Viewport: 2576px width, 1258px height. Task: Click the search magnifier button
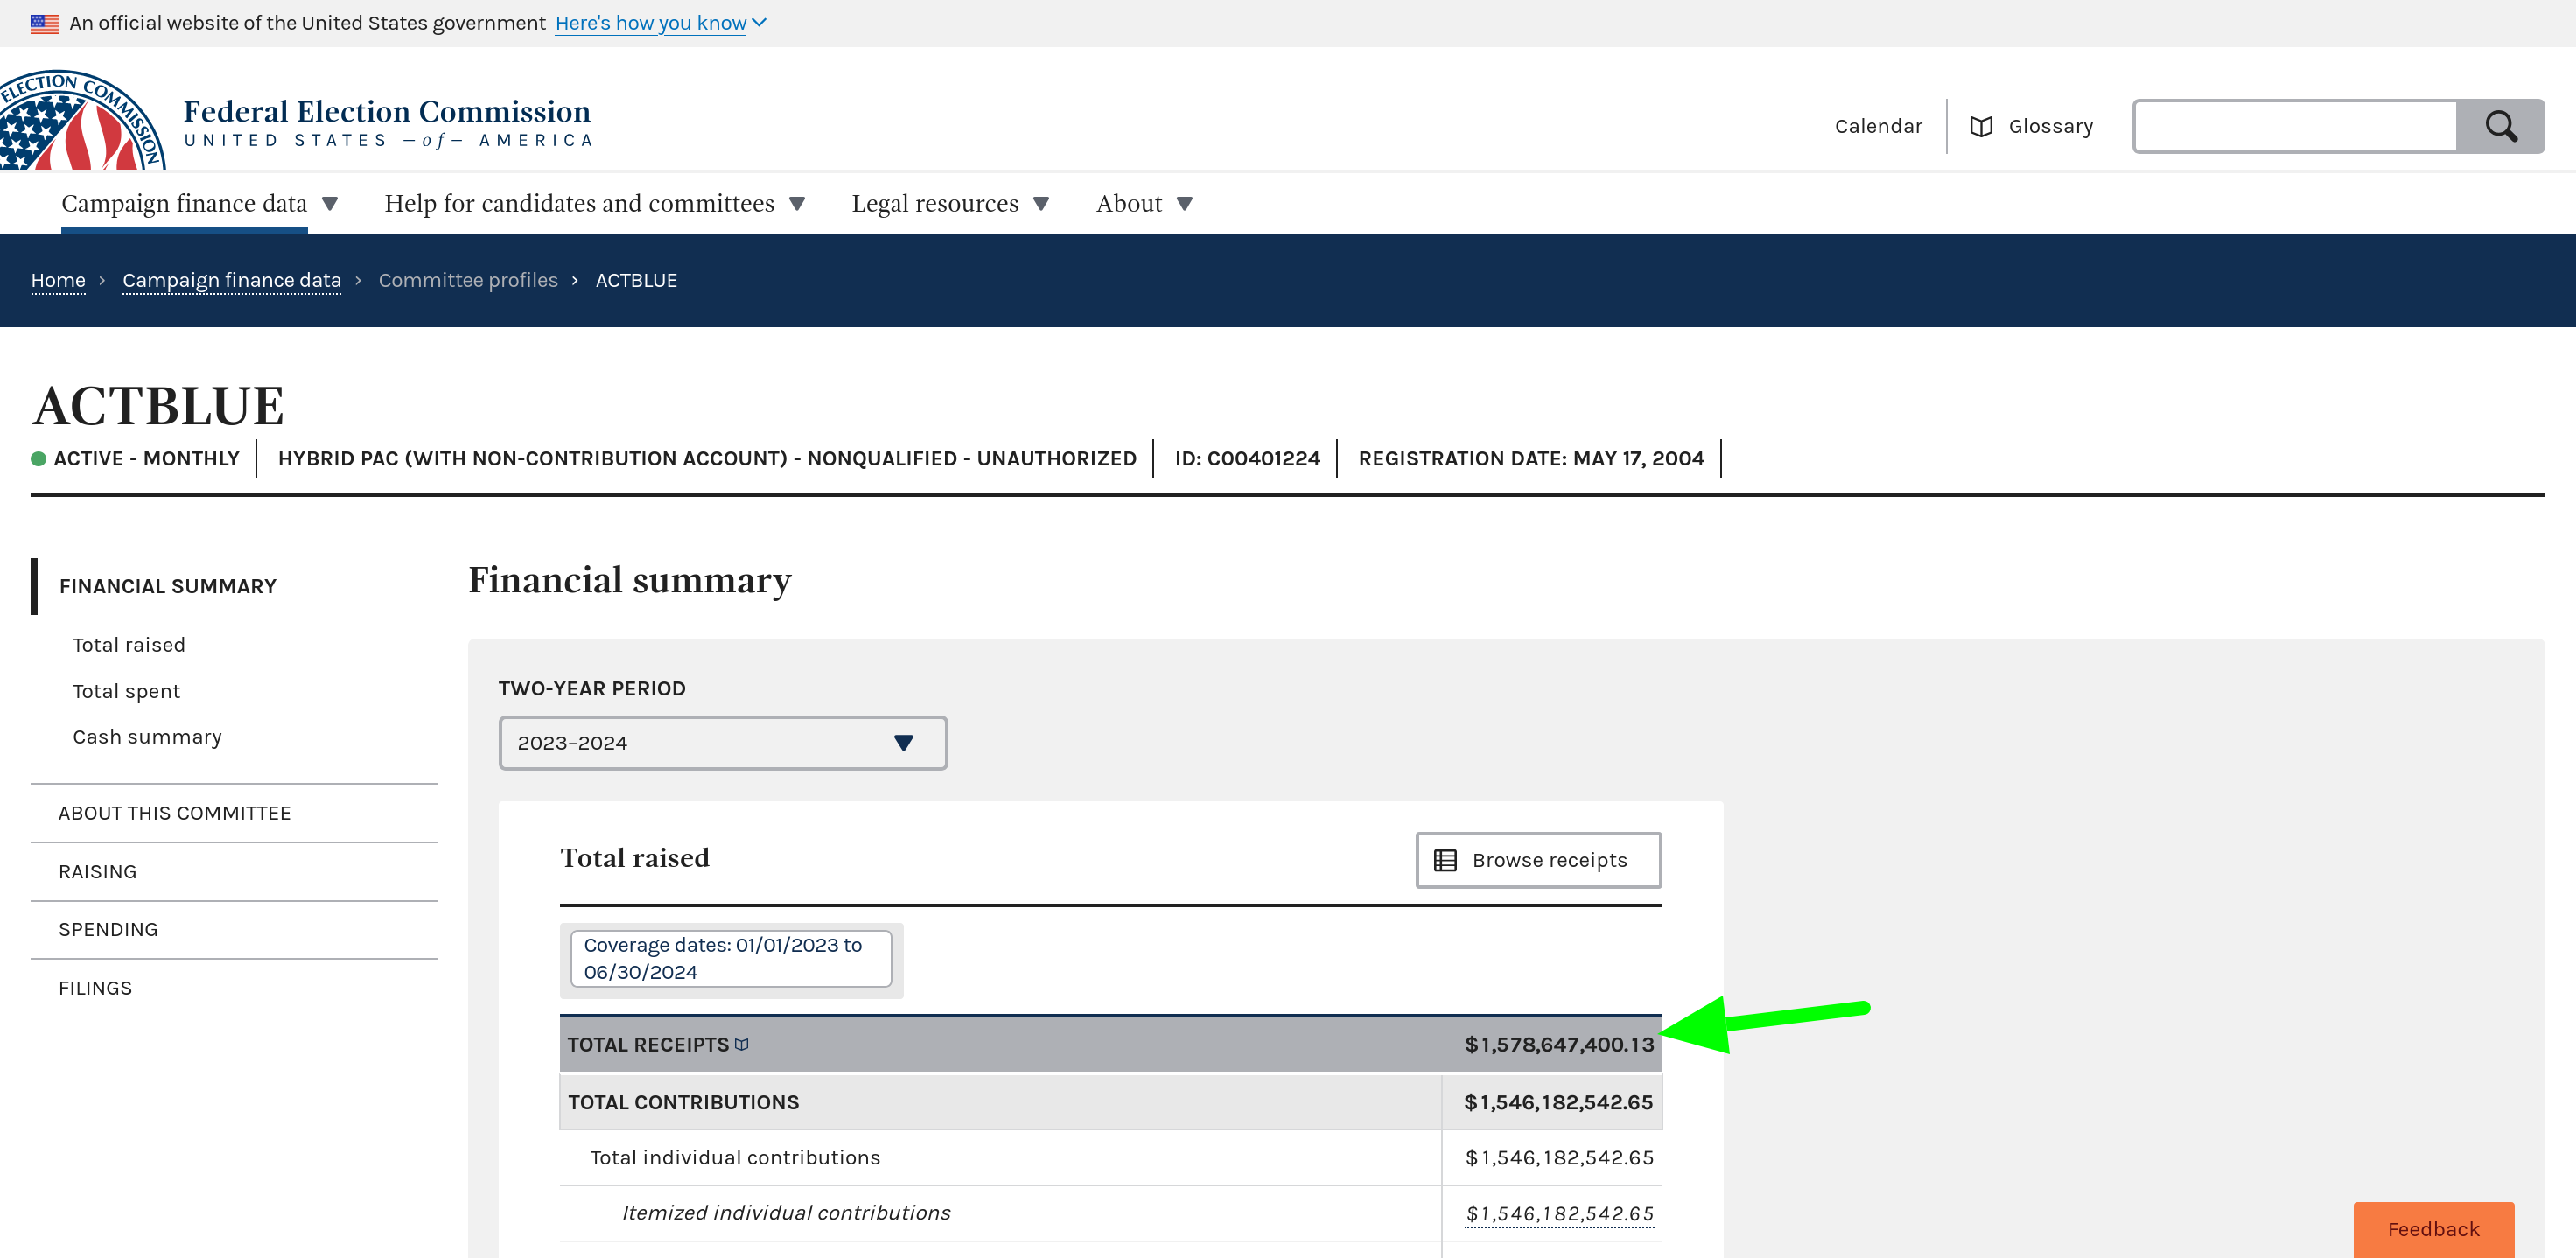2500,126
